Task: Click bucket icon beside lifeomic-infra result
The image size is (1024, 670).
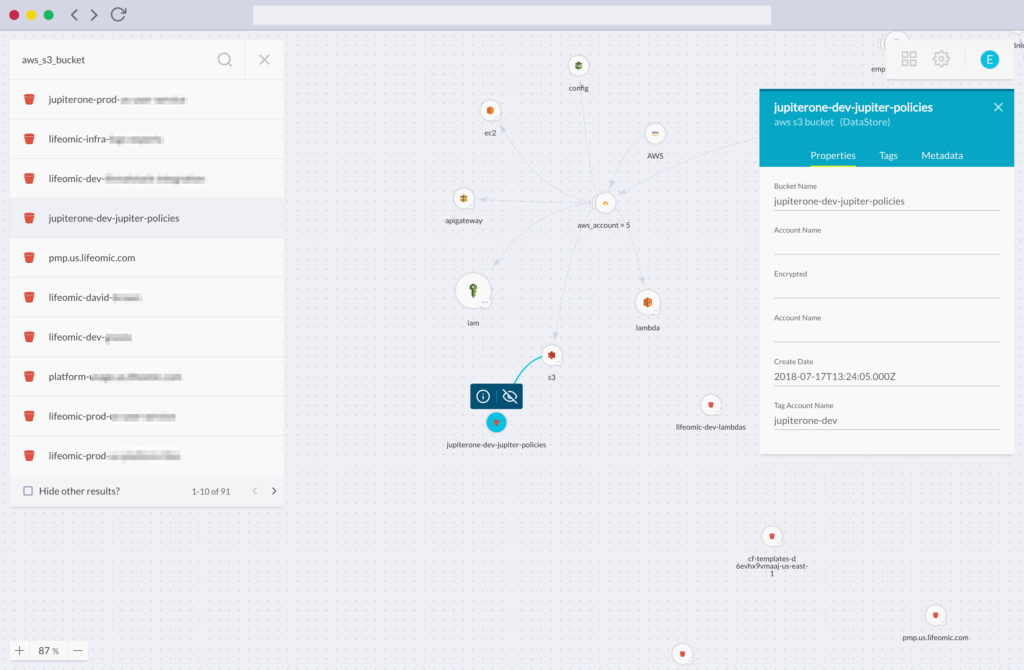Action: [29, 139]
